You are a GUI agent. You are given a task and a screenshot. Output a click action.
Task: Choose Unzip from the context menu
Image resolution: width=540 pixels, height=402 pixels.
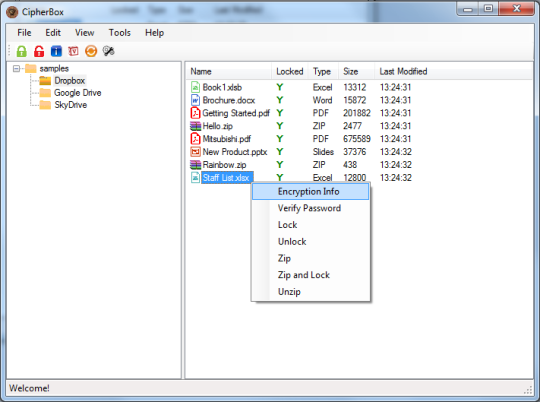coord(311,292)
